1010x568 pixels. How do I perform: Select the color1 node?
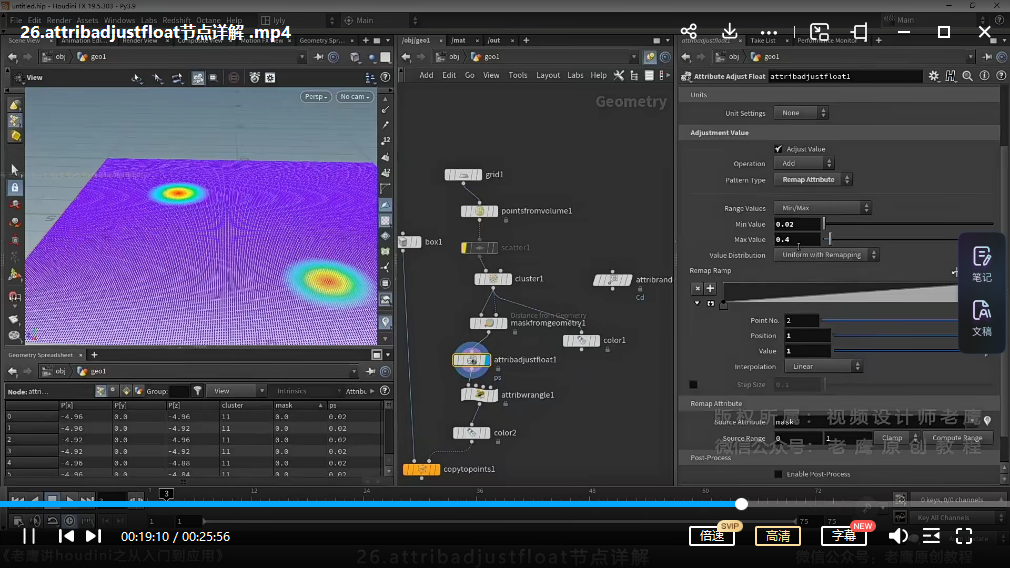tap(581, 341)
